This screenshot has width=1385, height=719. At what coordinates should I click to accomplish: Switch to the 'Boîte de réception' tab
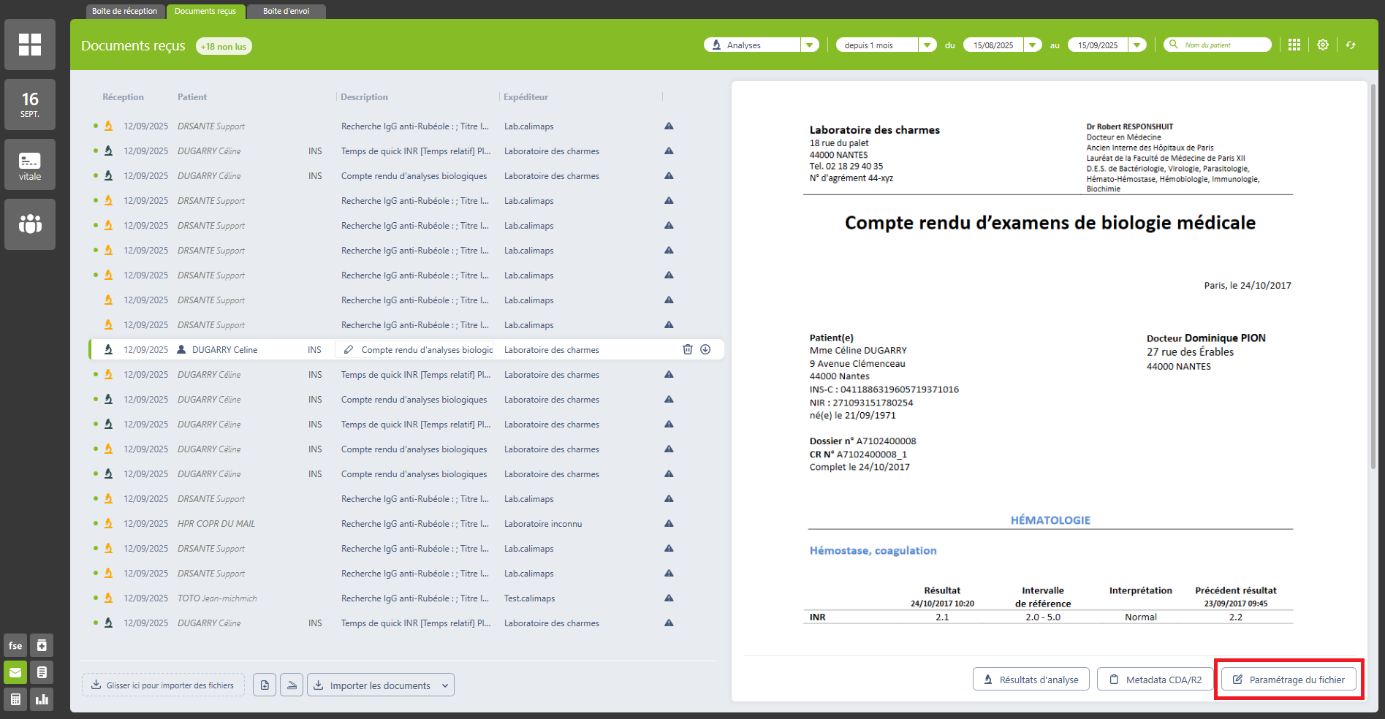[x=125, y=11]
